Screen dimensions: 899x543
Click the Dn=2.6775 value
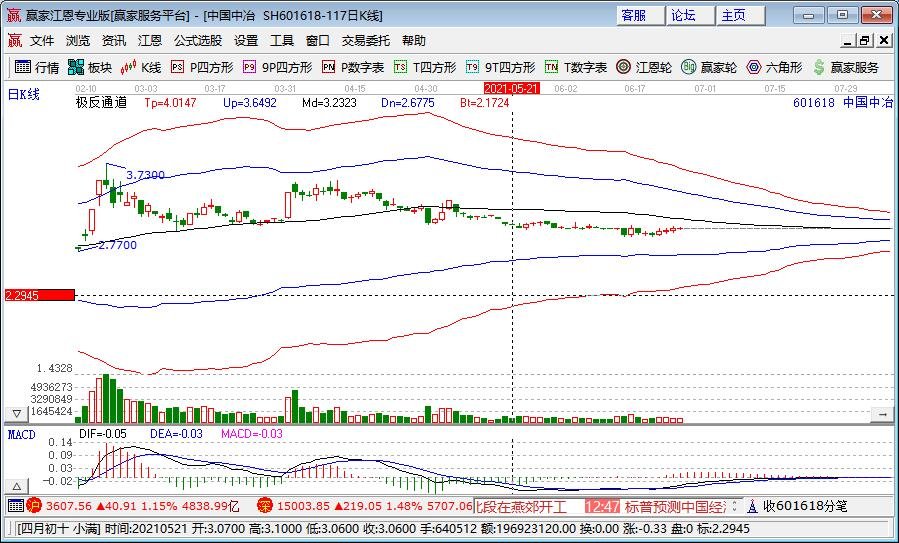point(408,103)
